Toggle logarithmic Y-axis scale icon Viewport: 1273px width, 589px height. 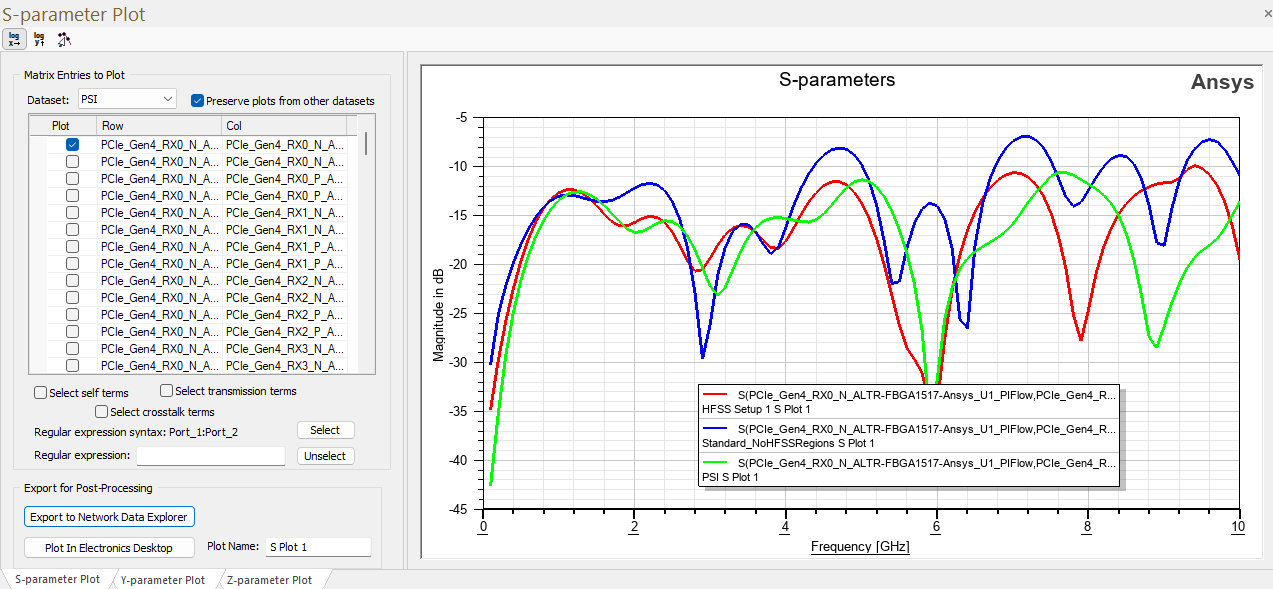click(x=40, y=40)
